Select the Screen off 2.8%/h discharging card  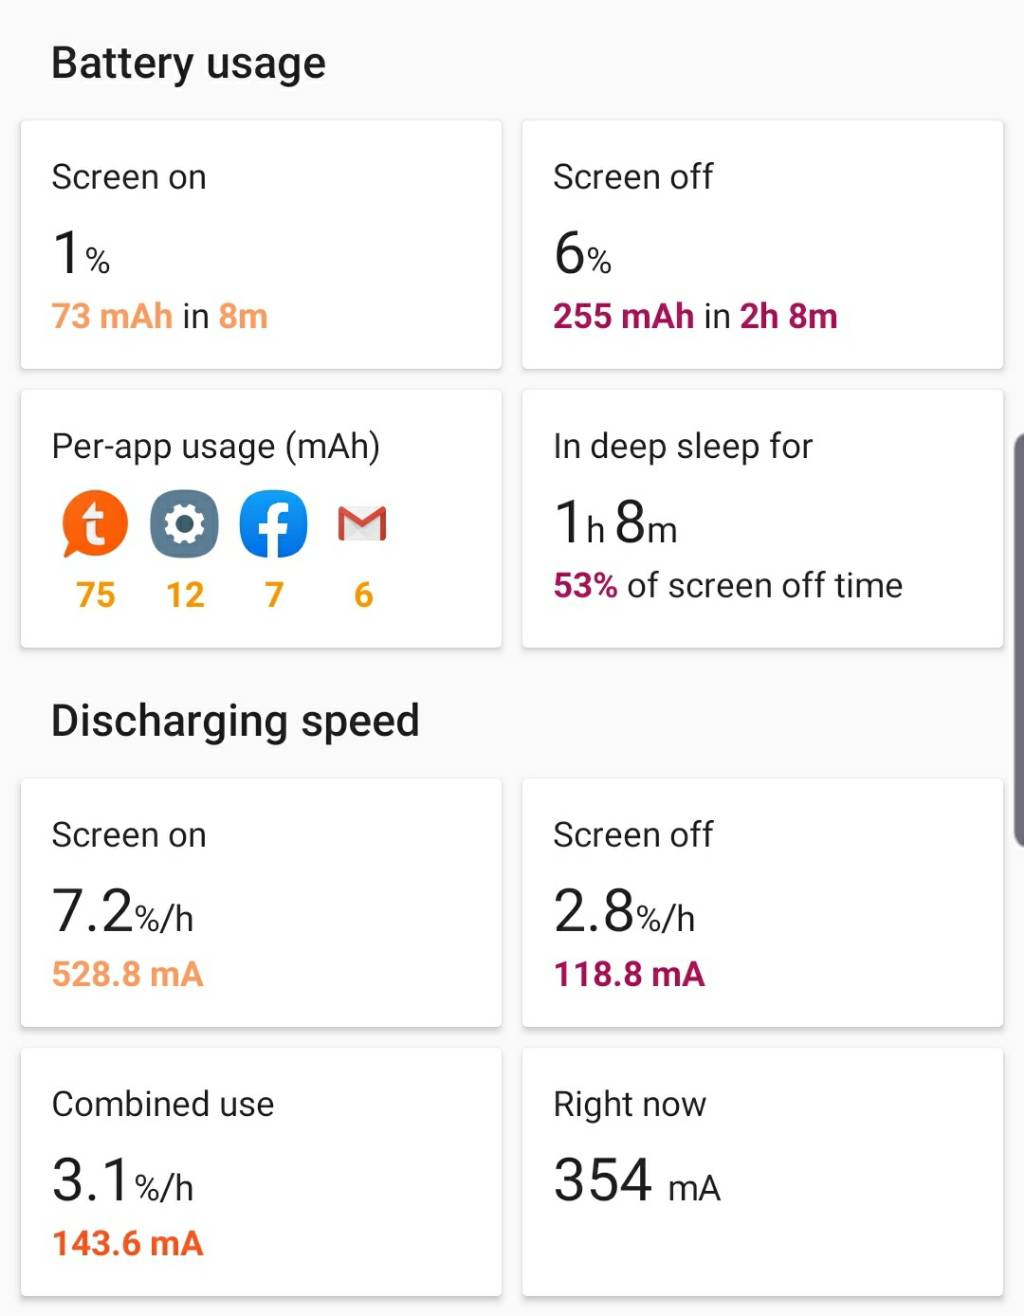(762, 903)
